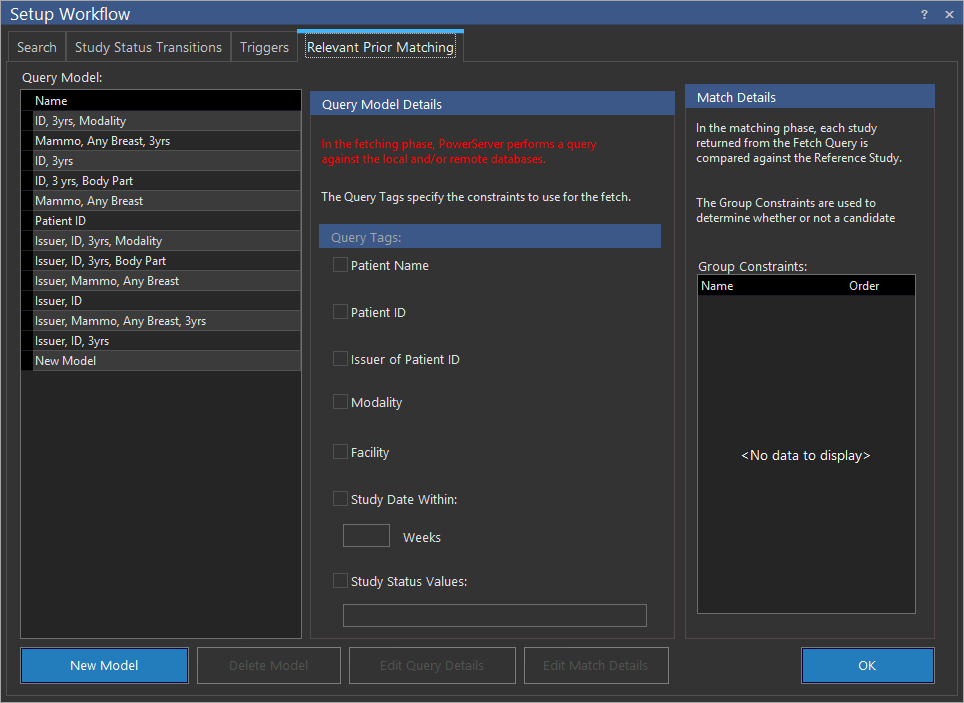Enable the Patient Name checkbox
This screenshot has height=703, width=964.
[341, 265]
